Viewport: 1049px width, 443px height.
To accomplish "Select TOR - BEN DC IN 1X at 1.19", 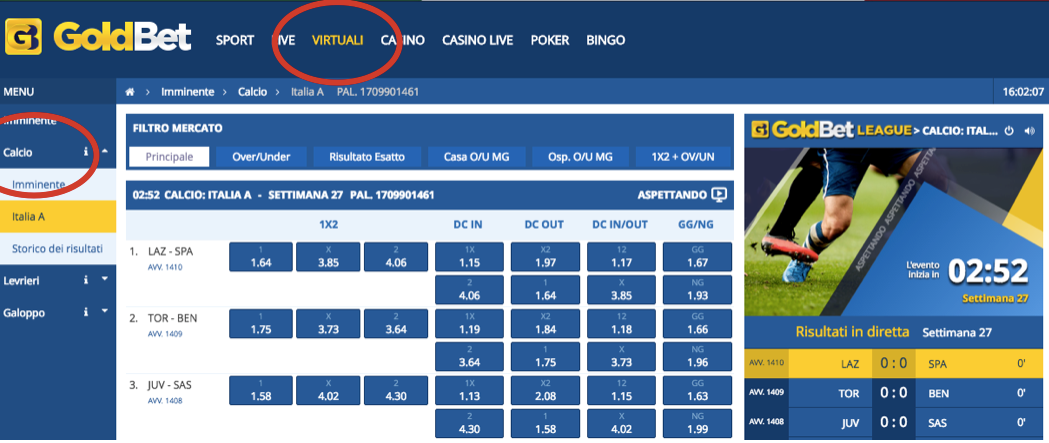I will click(470, 324).
